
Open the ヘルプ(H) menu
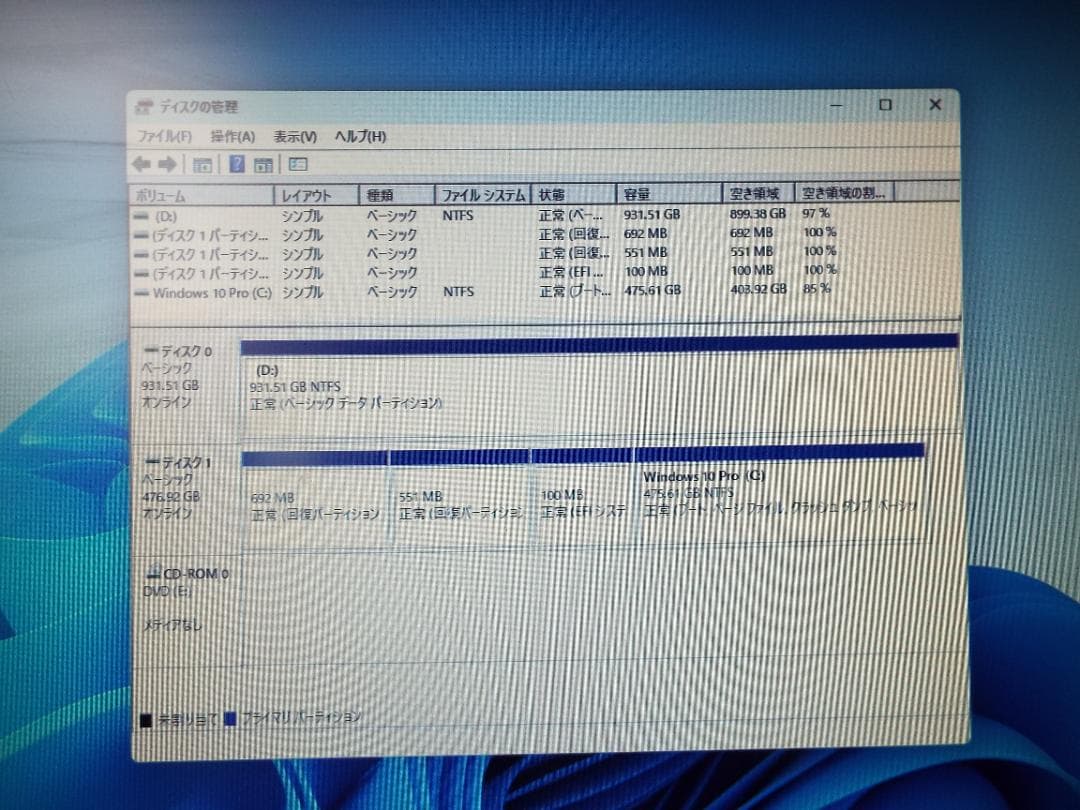coord(359,136)
